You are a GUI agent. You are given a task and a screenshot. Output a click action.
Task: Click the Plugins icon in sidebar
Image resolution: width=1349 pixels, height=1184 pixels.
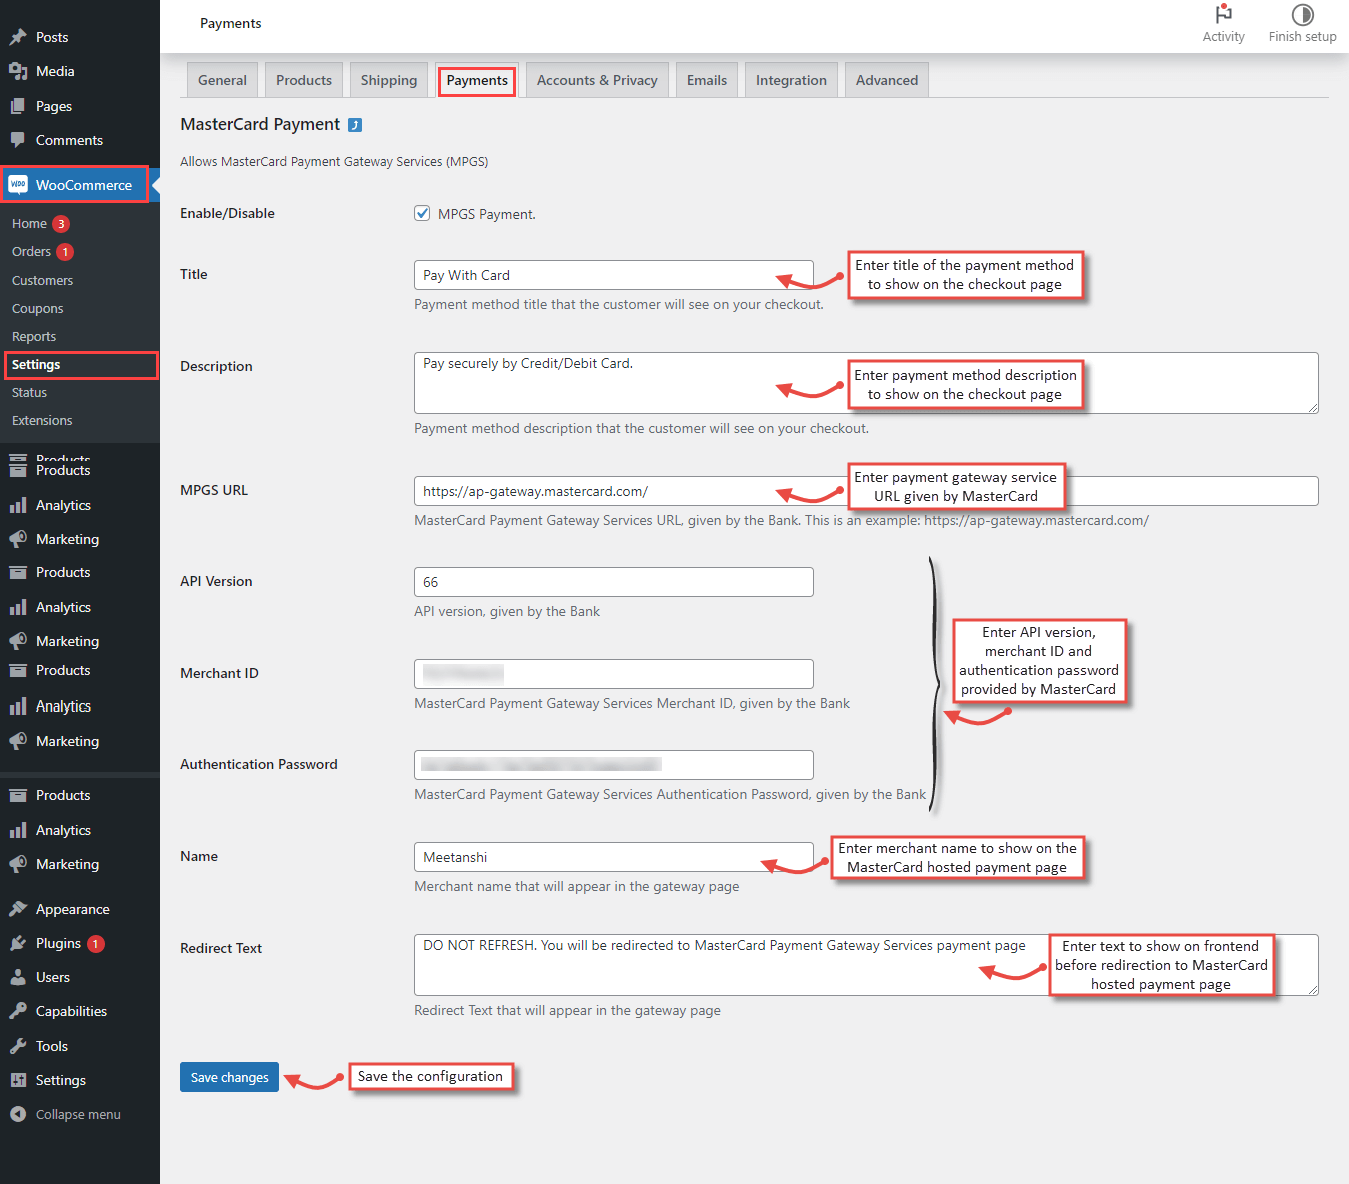click(18, 943)
